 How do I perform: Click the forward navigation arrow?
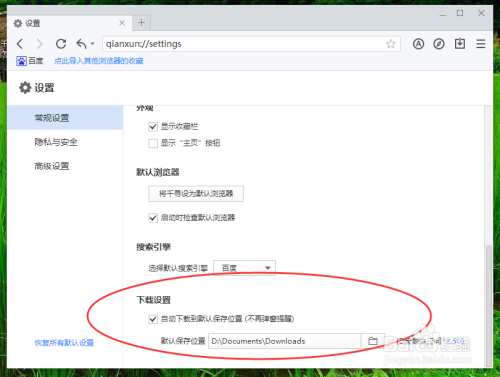point(40,44)
